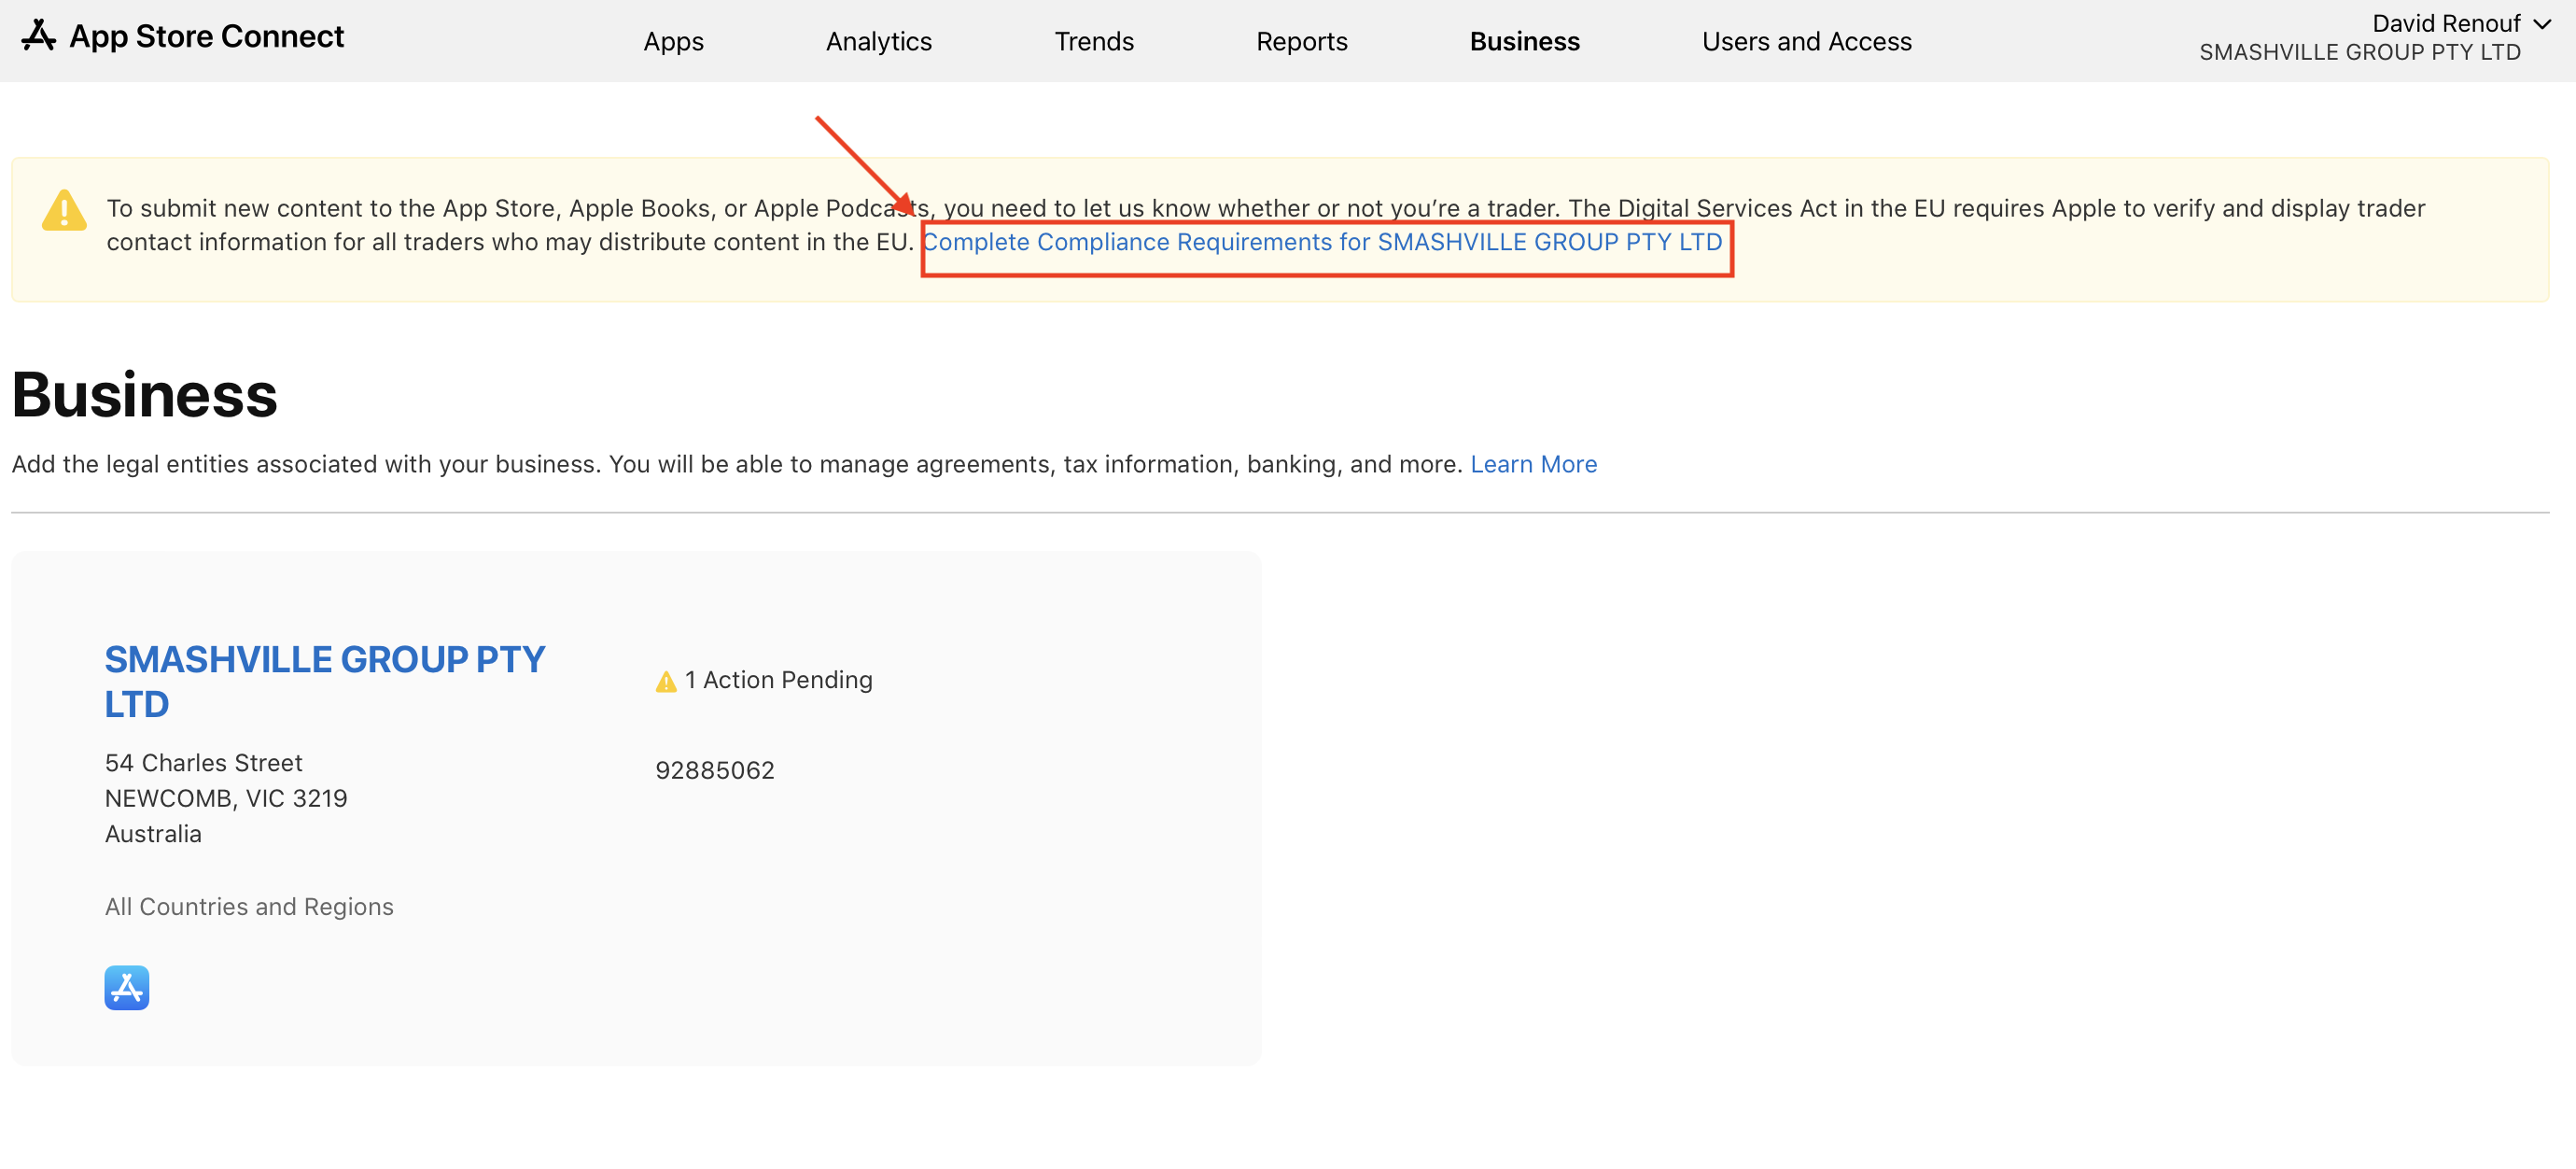
Task: Click the App Store Connect title text
Action: 206,36
